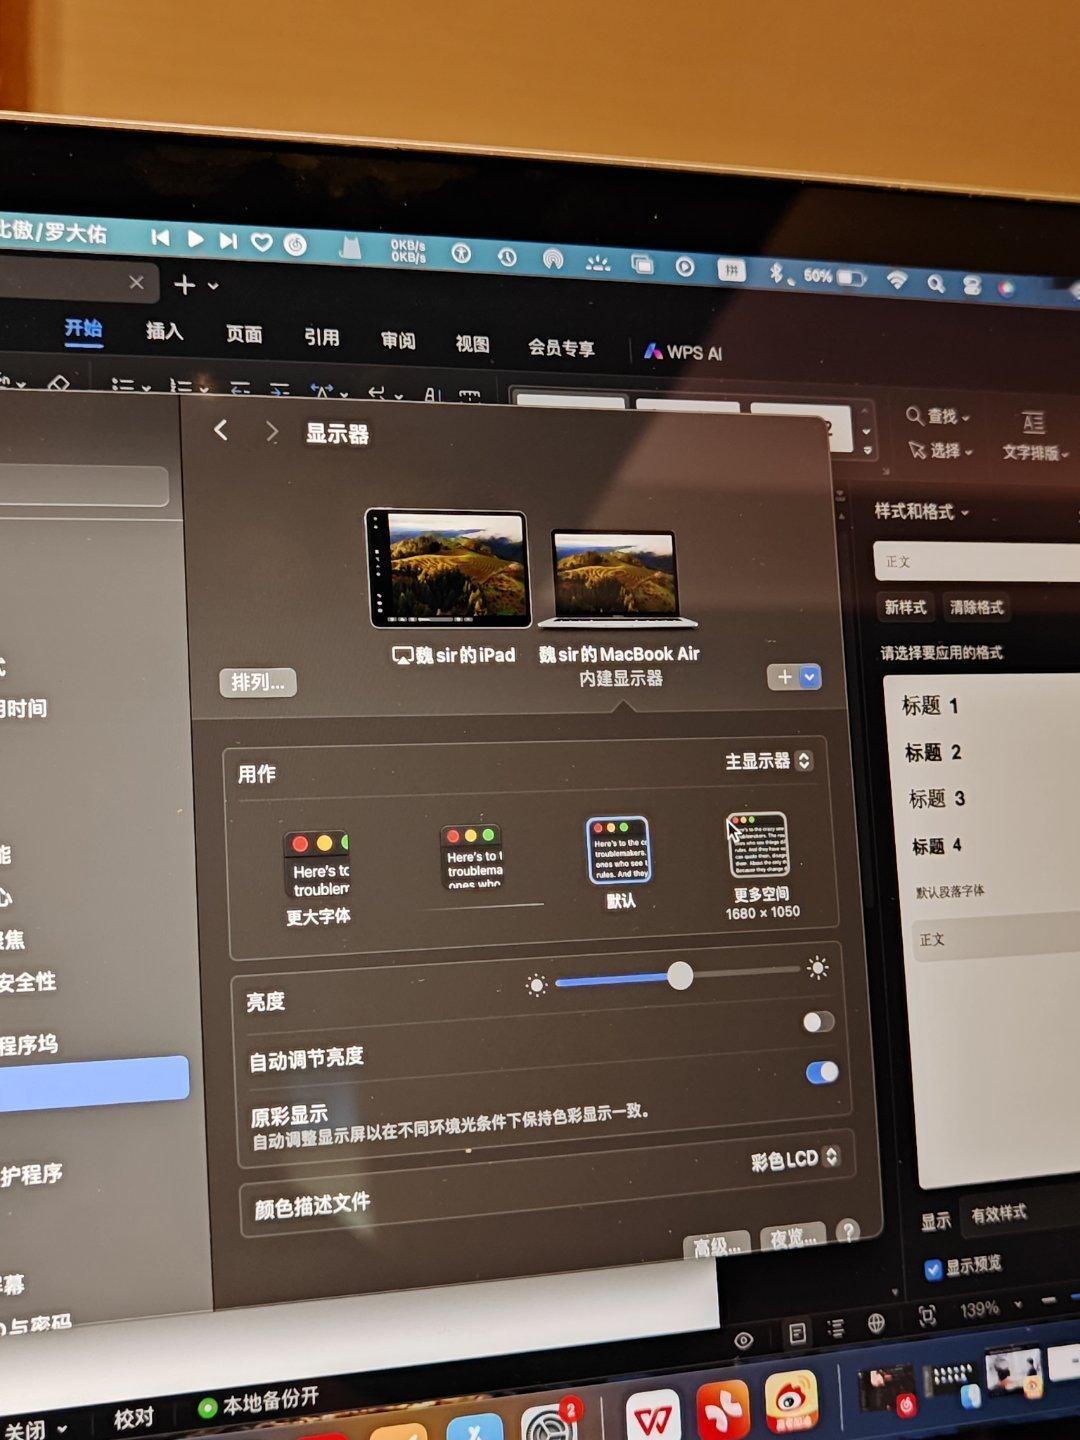Click 高级... button
1080x1440 pixels.
click(716, 1247)
